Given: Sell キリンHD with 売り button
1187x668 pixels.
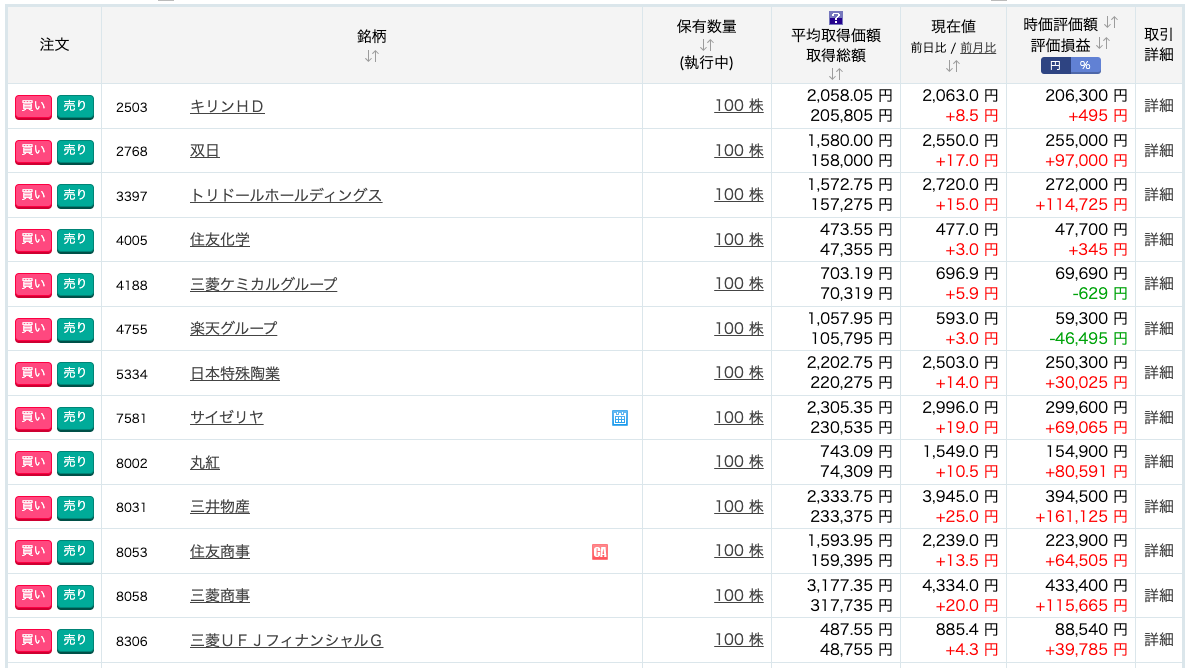Looking at the screenshot, I should pos(75,107).
